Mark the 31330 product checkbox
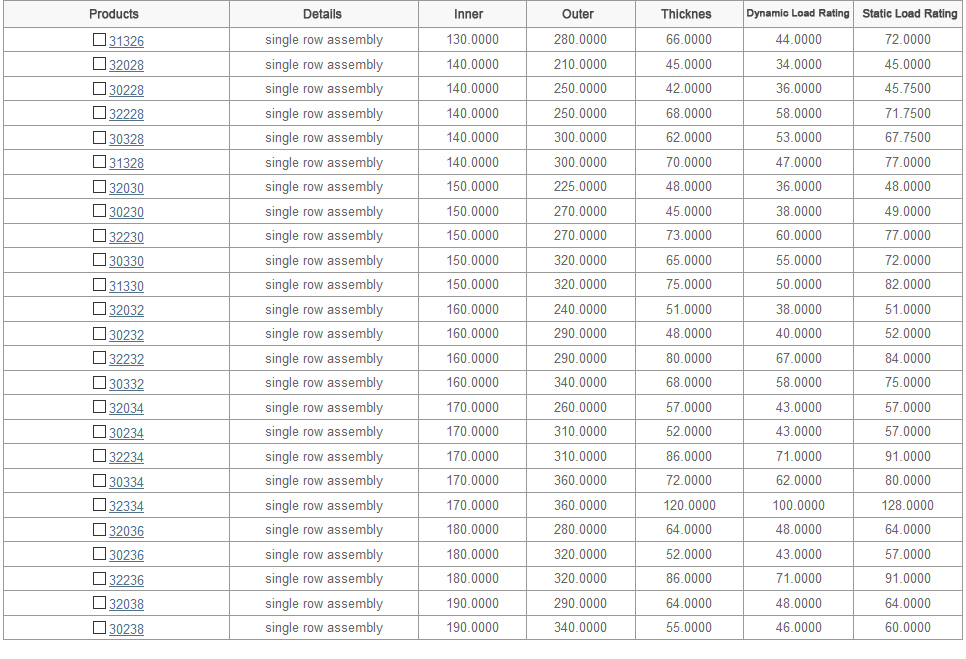Viewport: 966px width, 659px height. 99,285
